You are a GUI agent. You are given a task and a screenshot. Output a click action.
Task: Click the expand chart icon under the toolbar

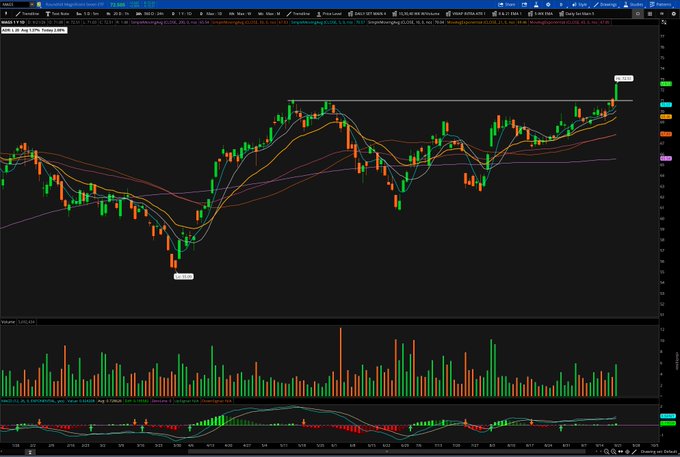pyautogui.click(x=664, y=22)
